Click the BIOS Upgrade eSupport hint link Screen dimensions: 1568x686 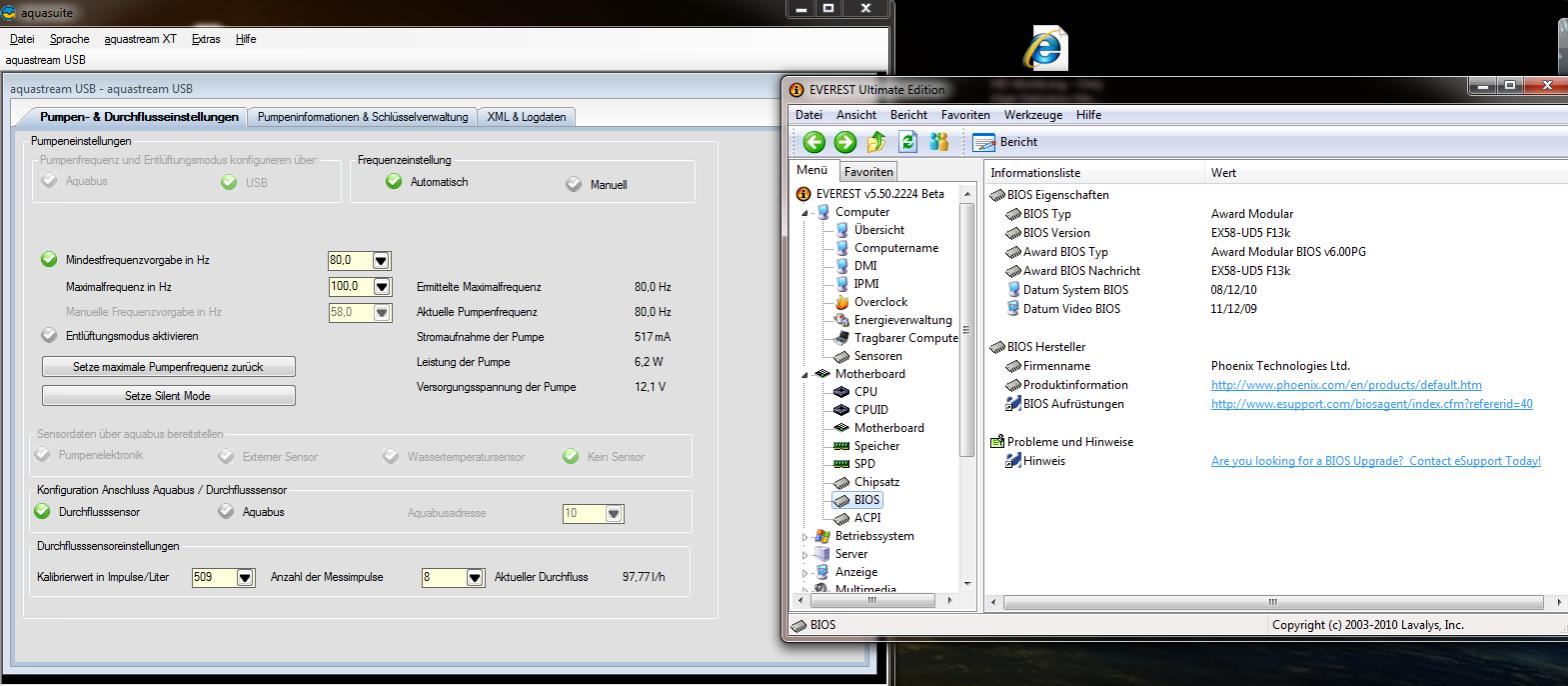[1376, 461]
